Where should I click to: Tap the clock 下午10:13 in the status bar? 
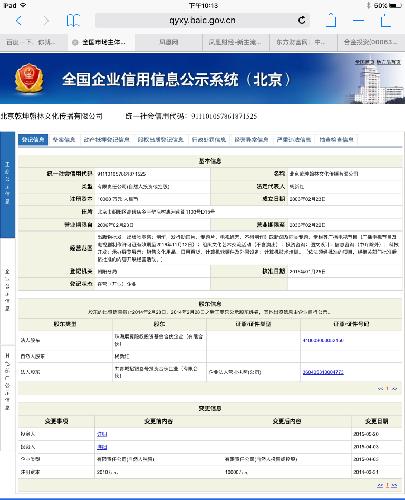click(203, 5)
